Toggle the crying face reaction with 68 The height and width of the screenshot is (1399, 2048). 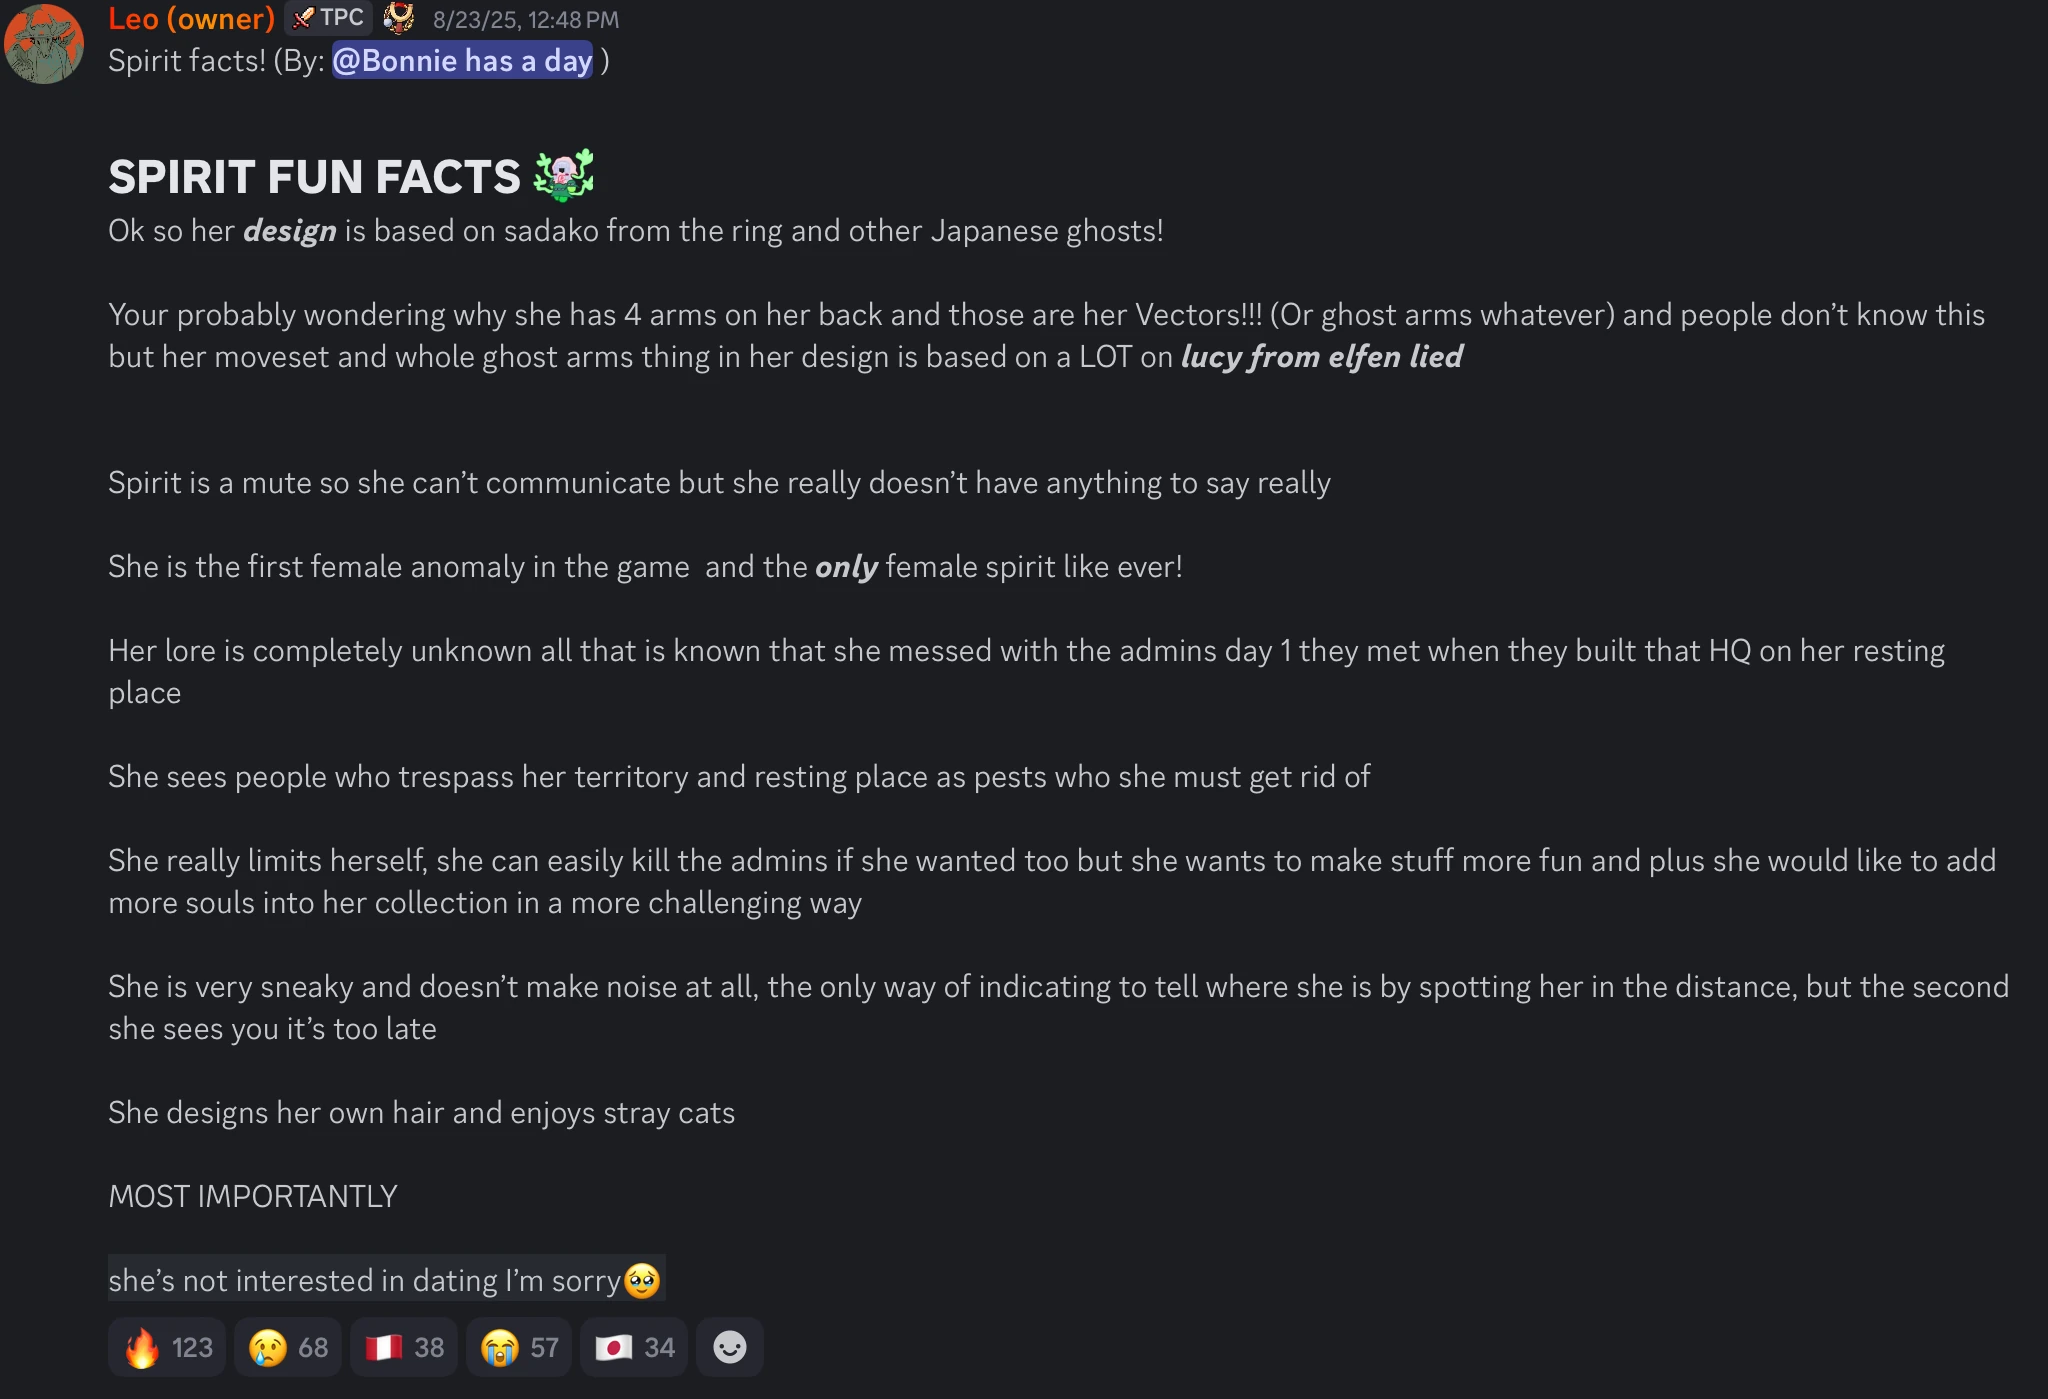288,1347
